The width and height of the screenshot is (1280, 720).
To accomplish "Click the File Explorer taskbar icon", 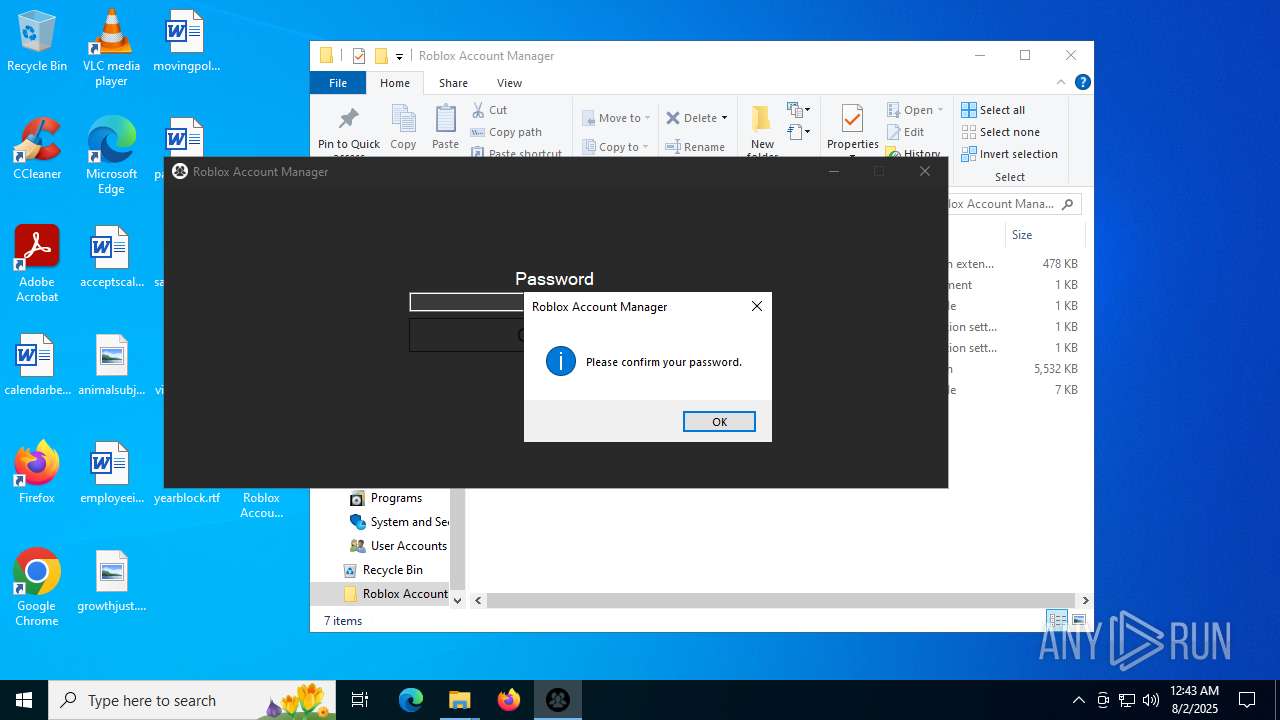I will (460, 700).
